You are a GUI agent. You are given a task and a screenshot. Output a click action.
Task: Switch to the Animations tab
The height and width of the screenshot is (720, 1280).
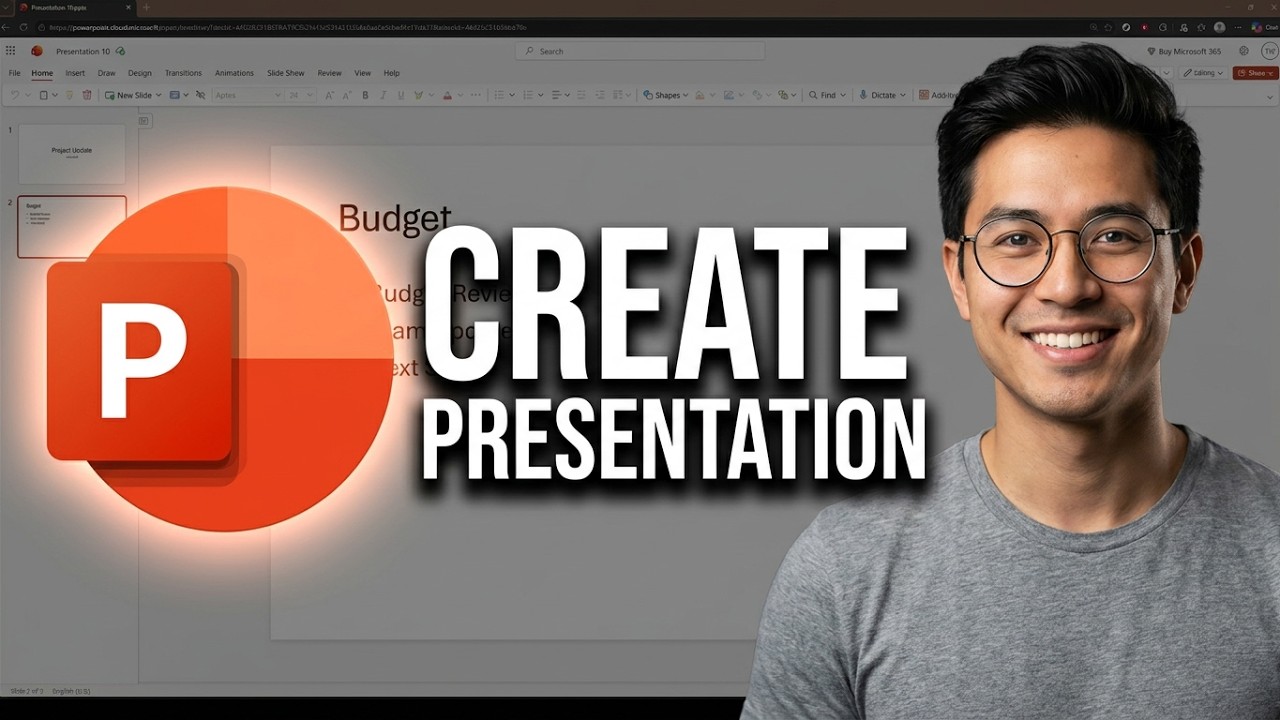(234, 73)
